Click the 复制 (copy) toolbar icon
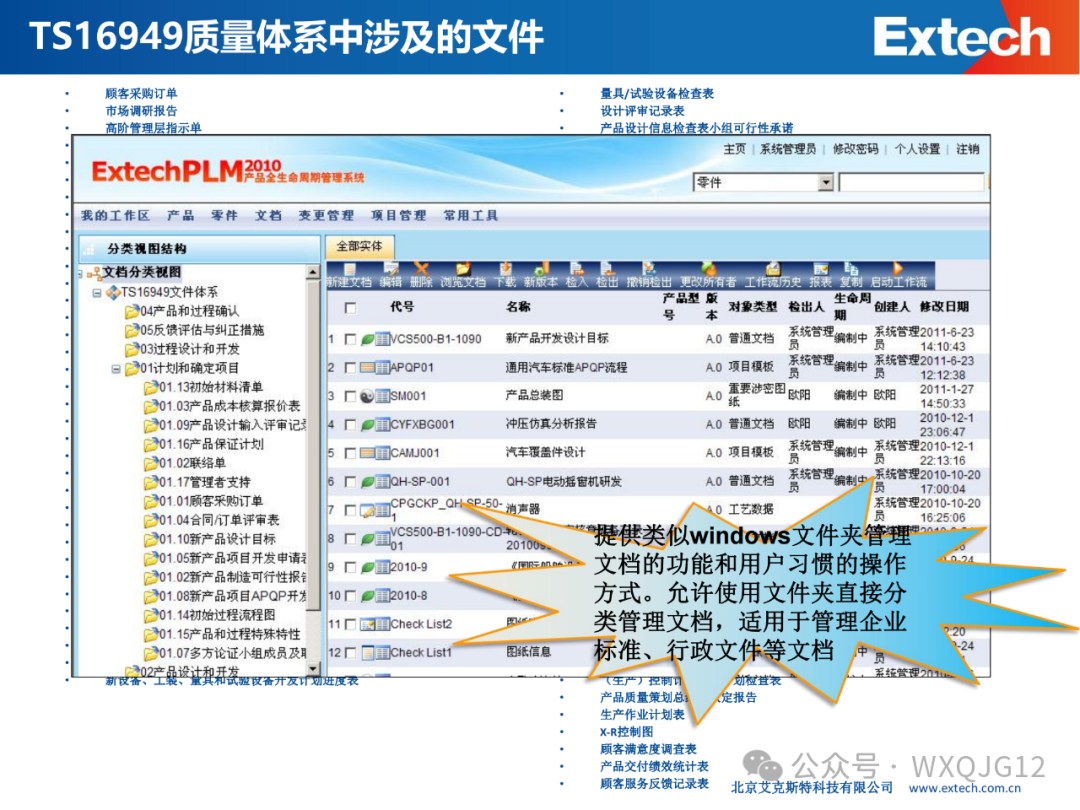 (851, 269)
